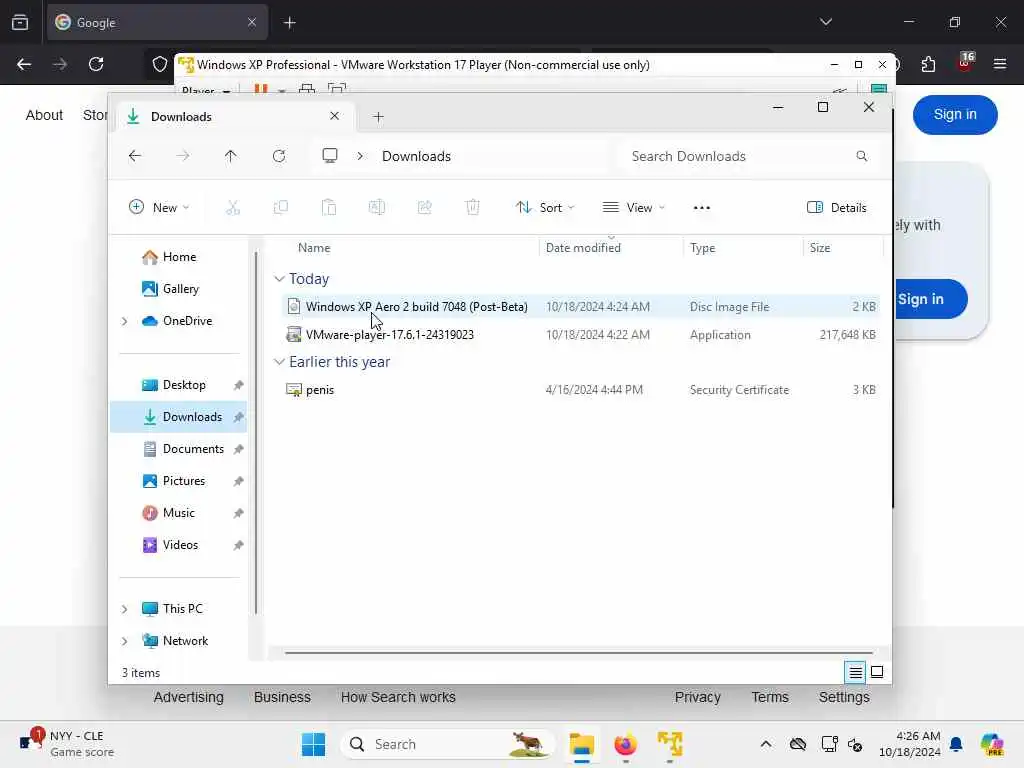Click the horizontal scrollbar in file list
Image resolution: width=1024 pixels, height=768 pixels.
click(579, 652)
